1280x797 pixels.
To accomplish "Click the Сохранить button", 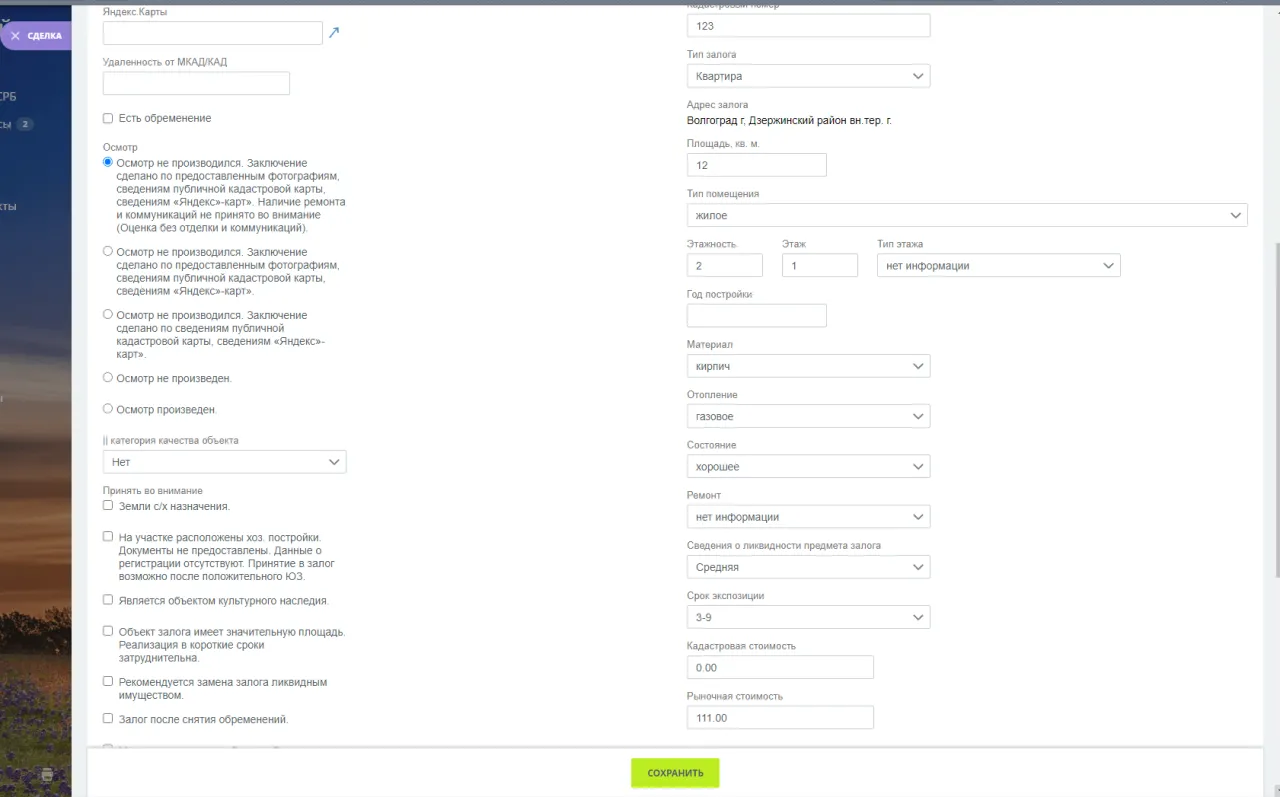I will (675, 773).
